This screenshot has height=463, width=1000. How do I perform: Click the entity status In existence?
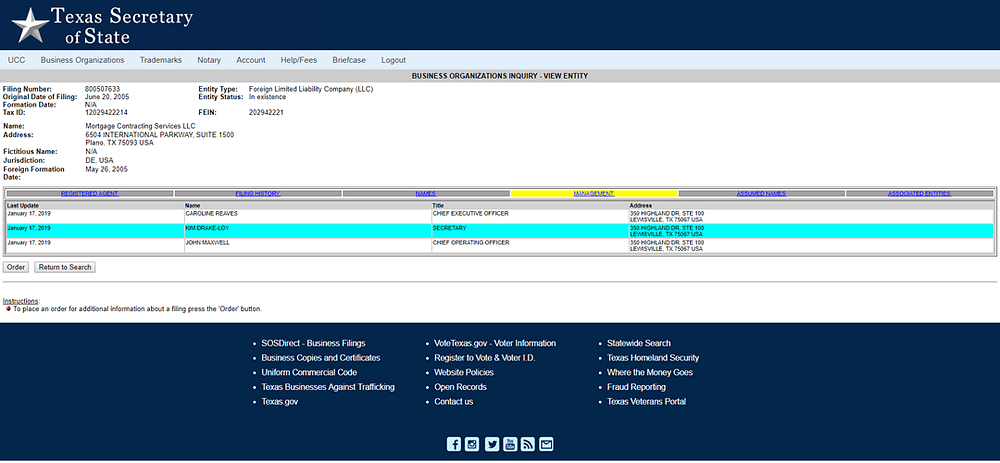pyautogui.click(x=267, y=97)
